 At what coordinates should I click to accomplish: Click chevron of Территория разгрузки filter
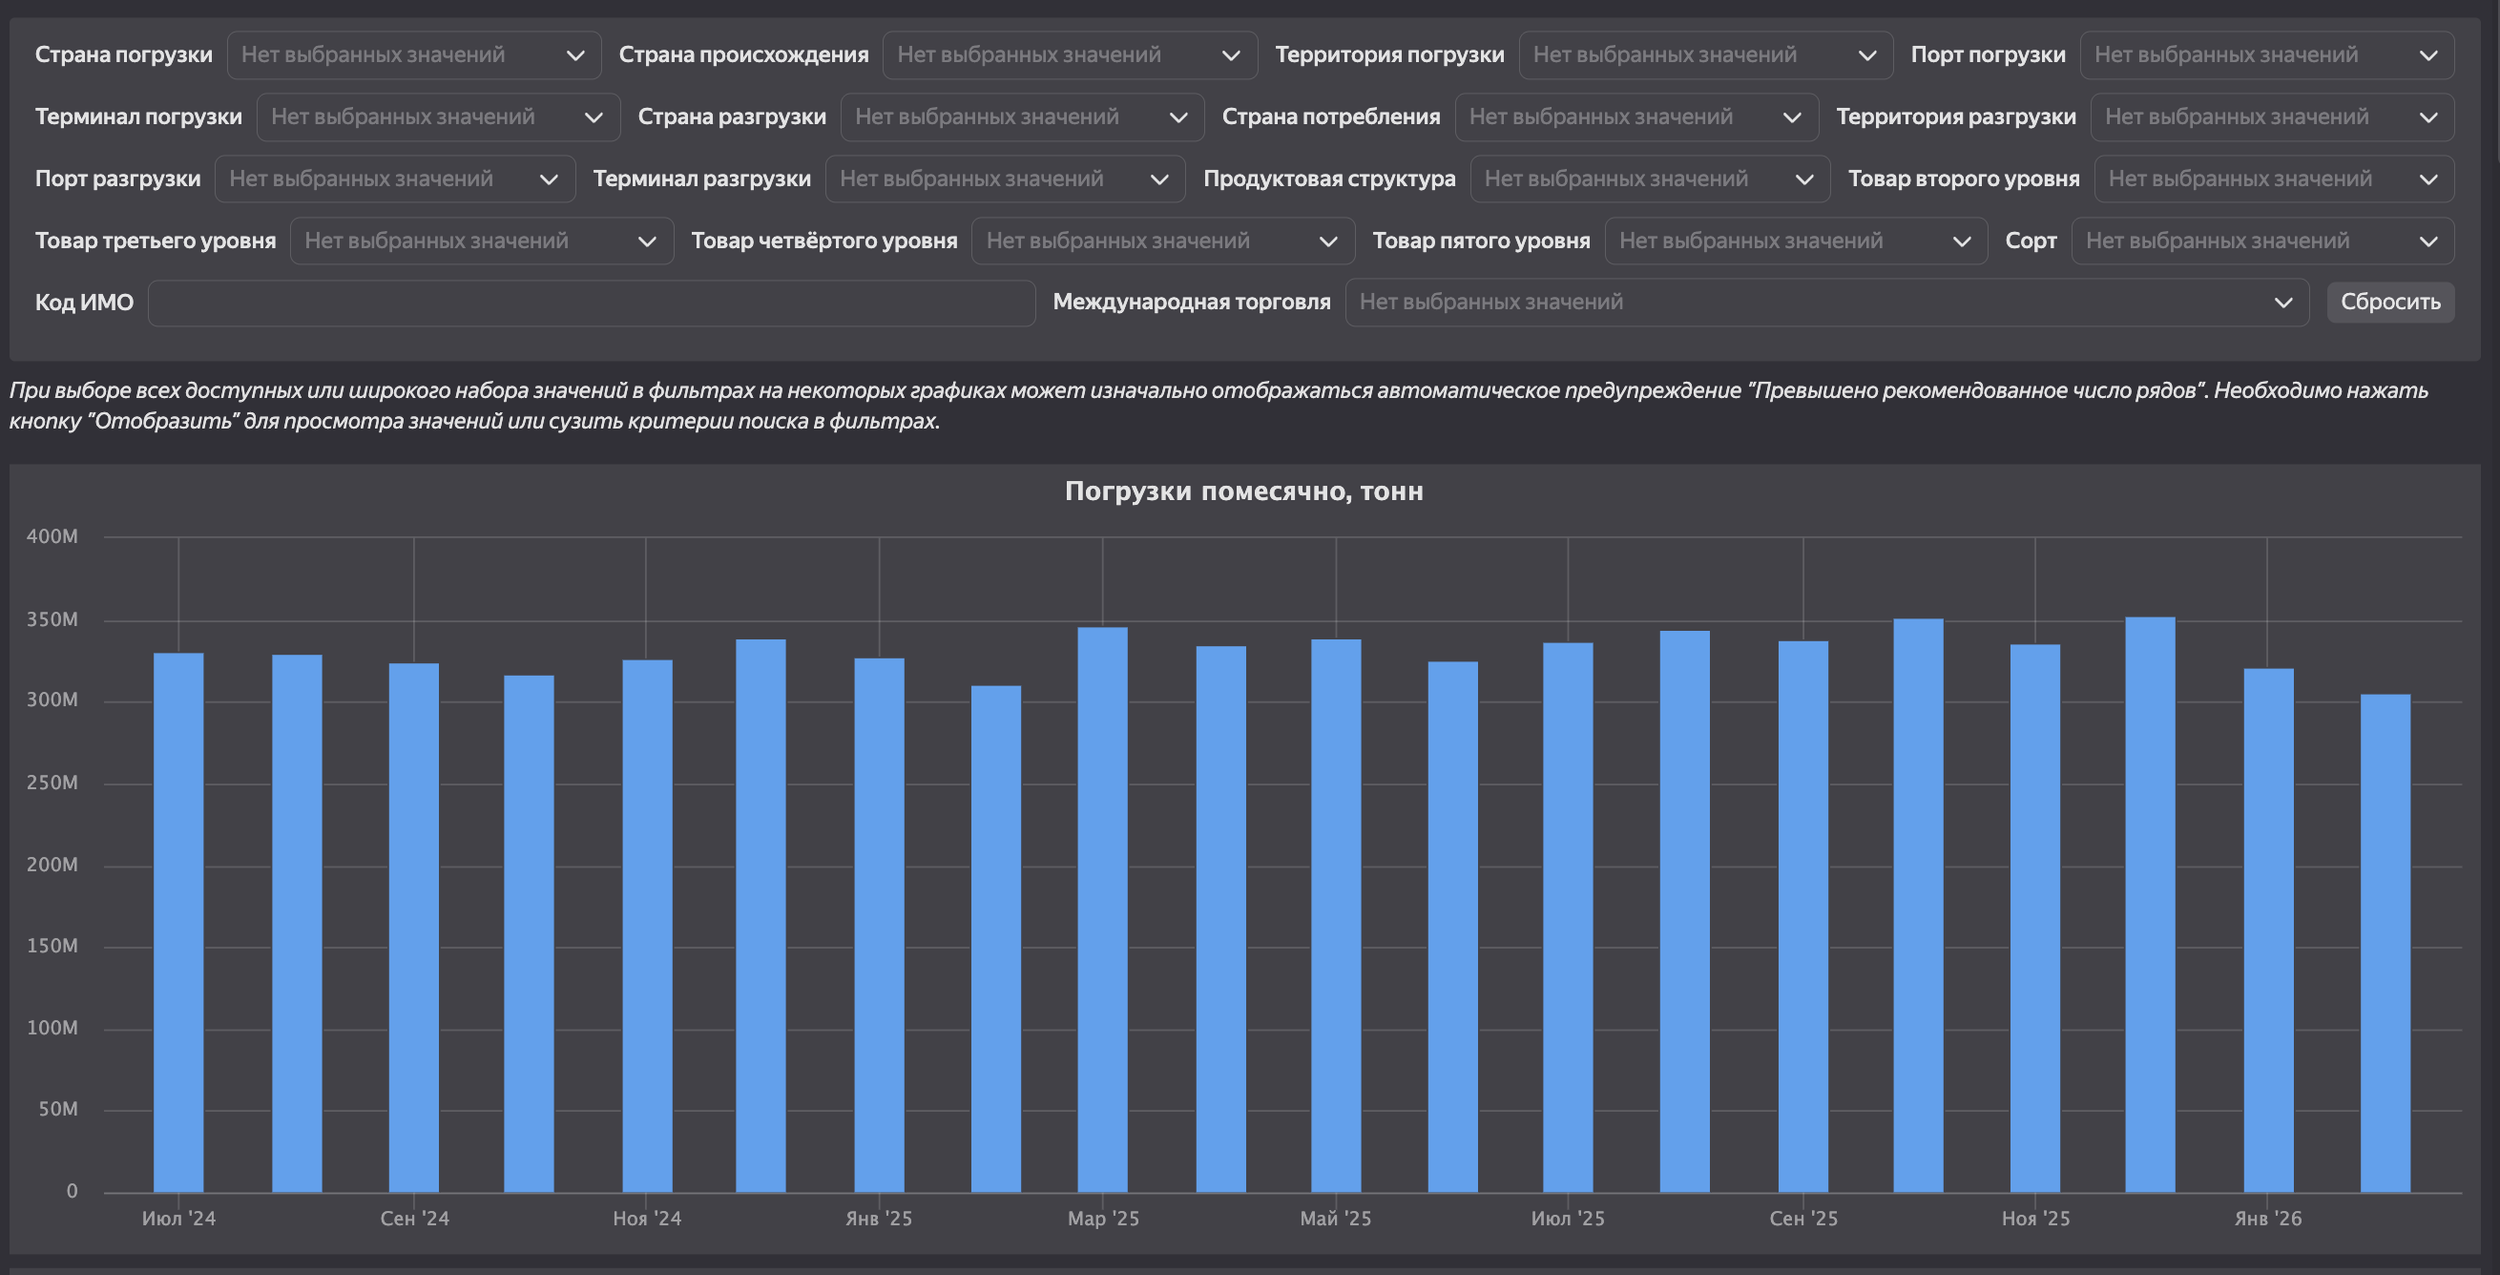click(x=2428, y=118)
